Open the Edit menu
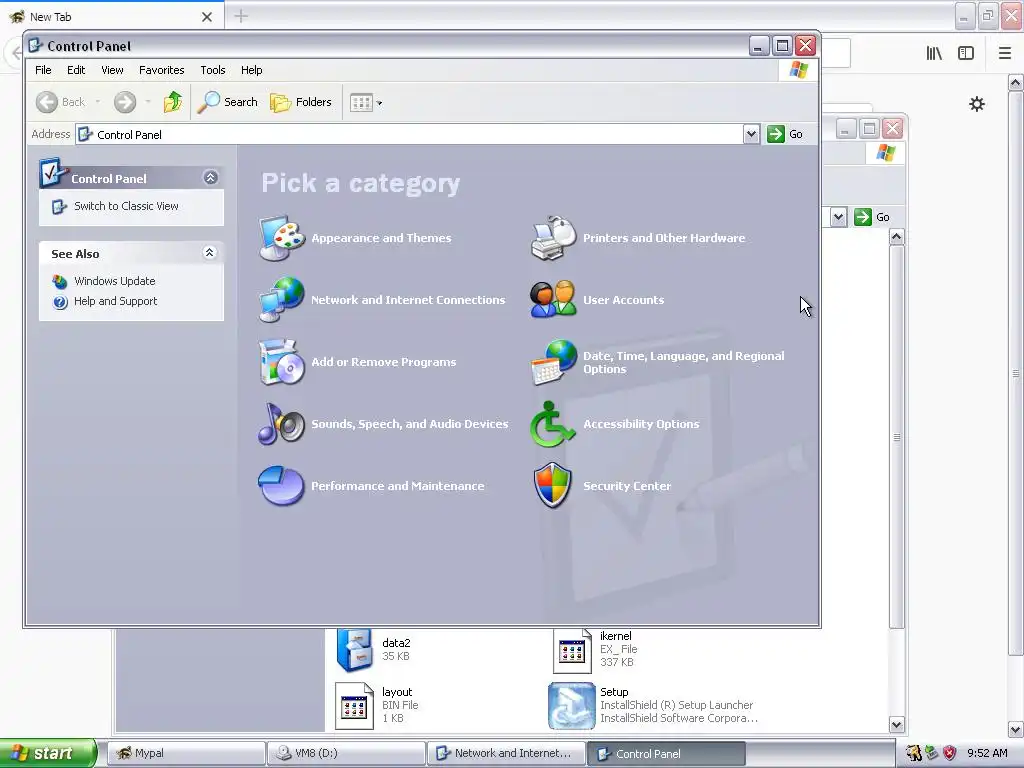Viewport: 1024px width, 768px height. click(x=76, y=70)
